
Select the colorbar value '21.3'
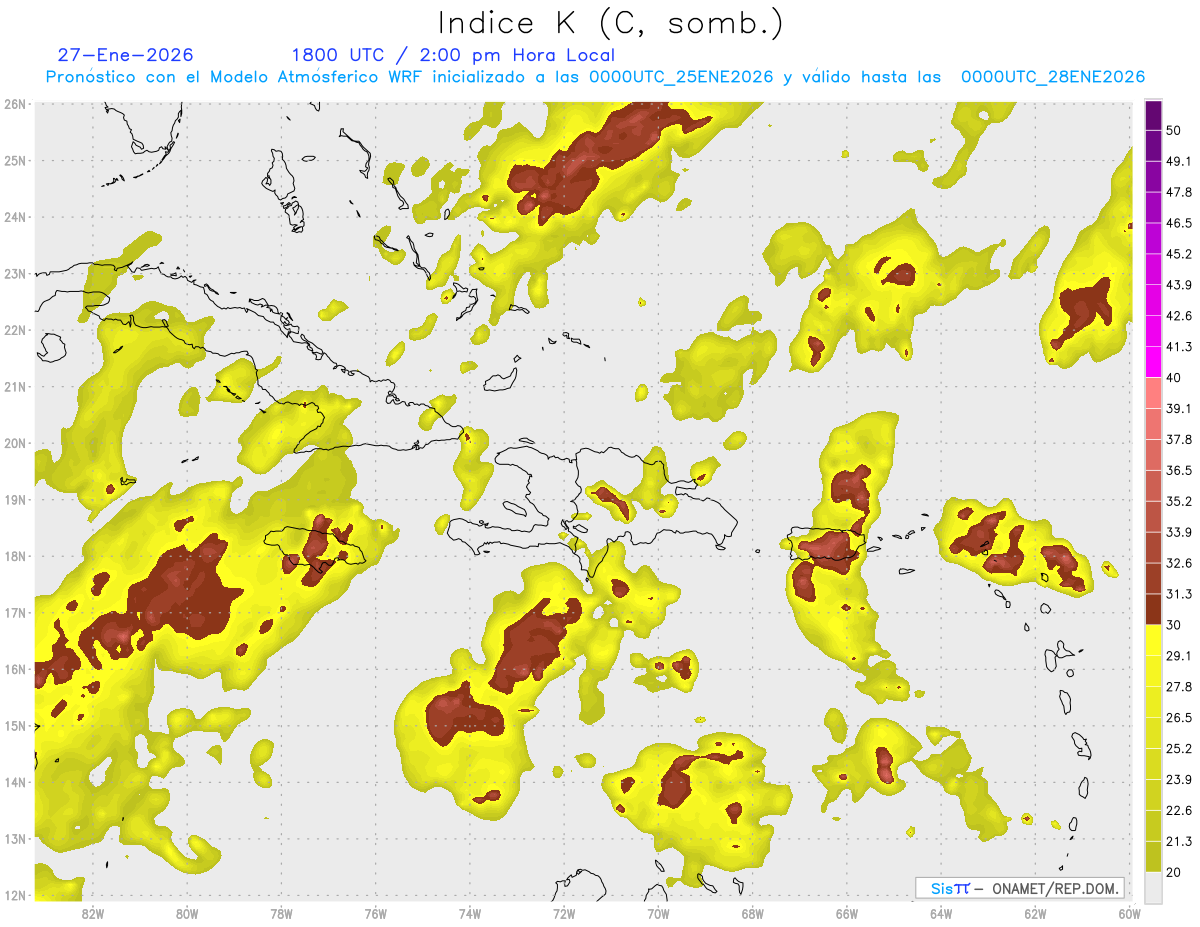point(1179,842)
